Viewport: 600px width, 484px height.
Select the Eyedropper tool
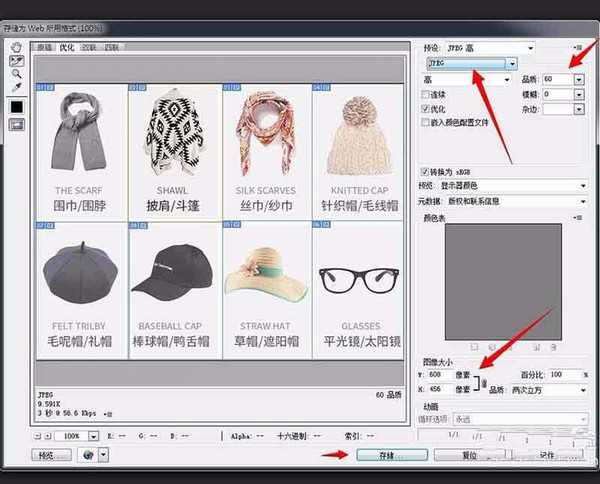pyautogui.click(x=16, y=86)
